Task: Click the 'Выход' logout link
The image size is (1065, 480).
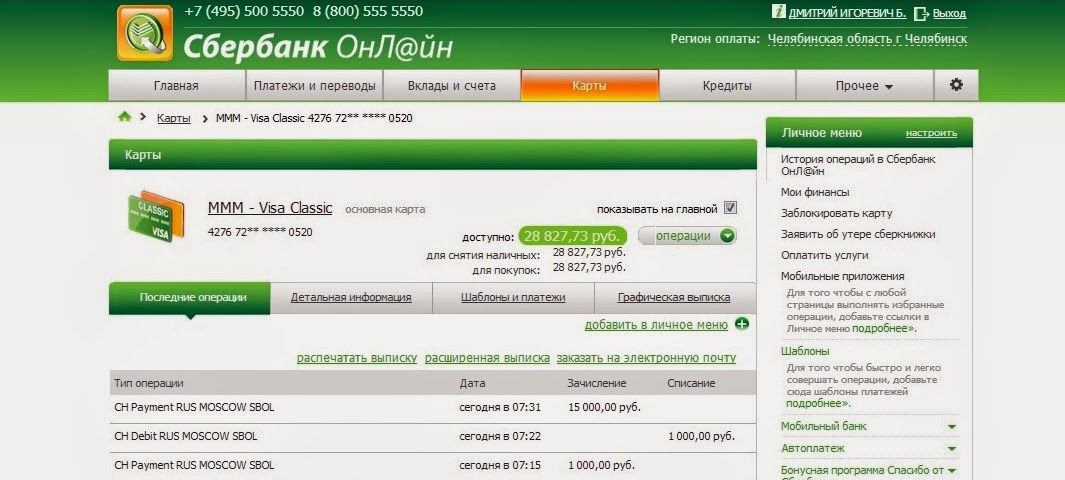Action: tap(950, 13)
